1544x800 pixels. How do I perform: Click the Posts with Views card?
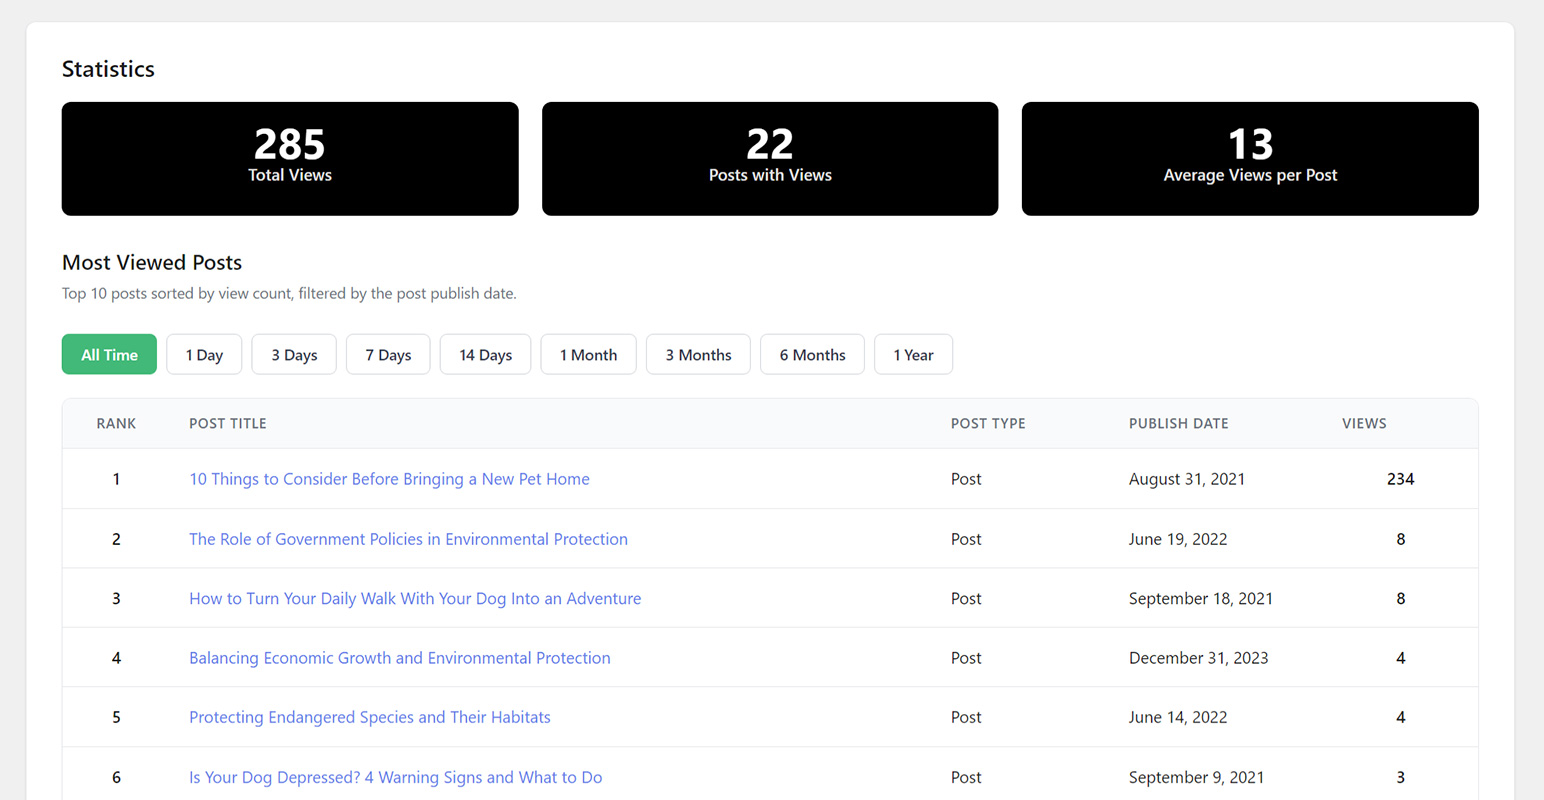click(x=770, y=159)
